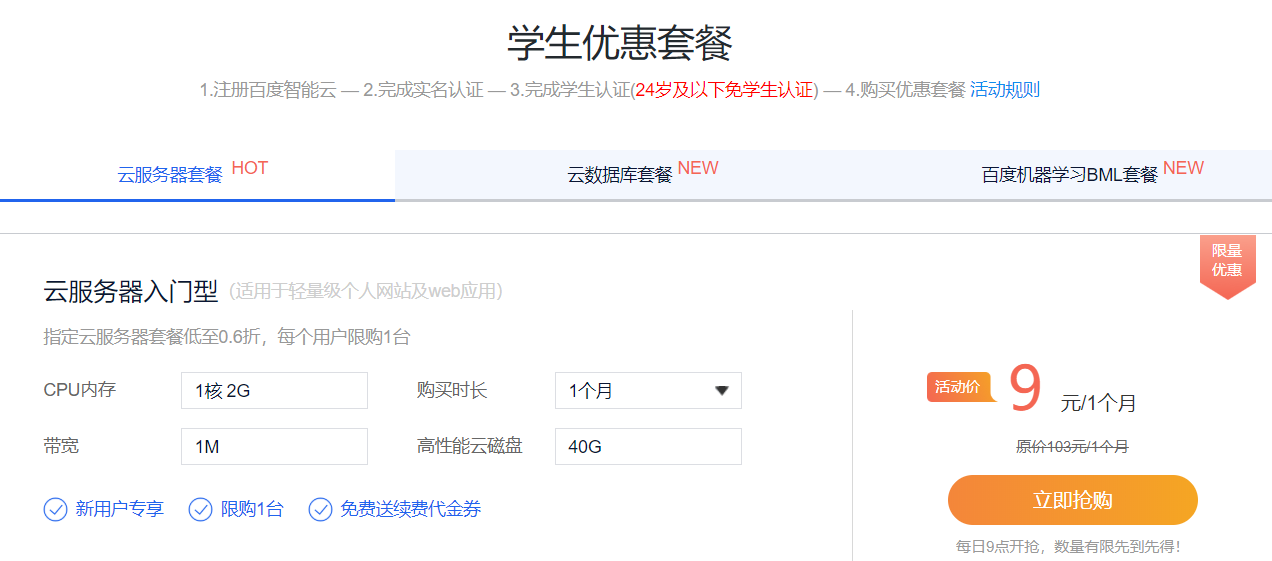Click the orange 活动价 tag
Viewport: 1272px width, 561px height.
coord(960,387)
